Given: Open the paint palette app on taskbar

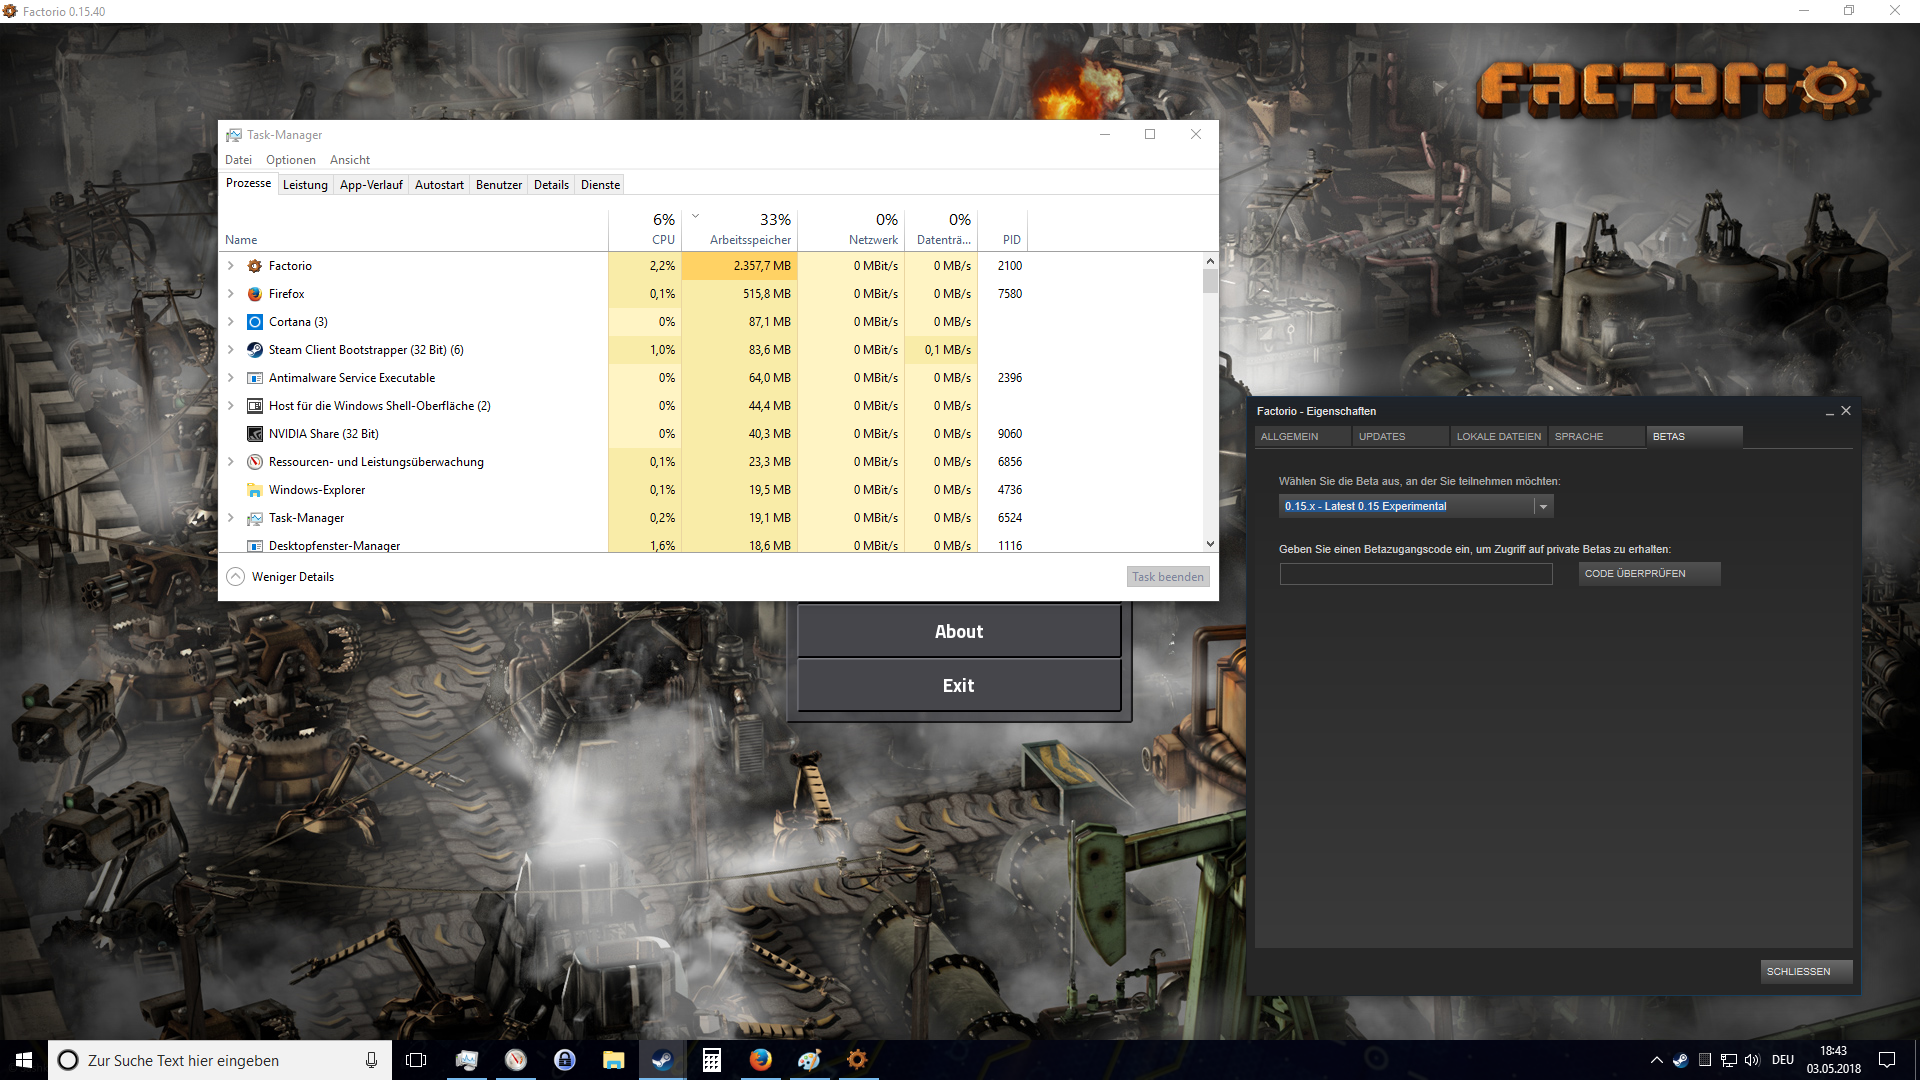Looking at the screenshot, I should pyautogui.click(x=810, y=1060).
